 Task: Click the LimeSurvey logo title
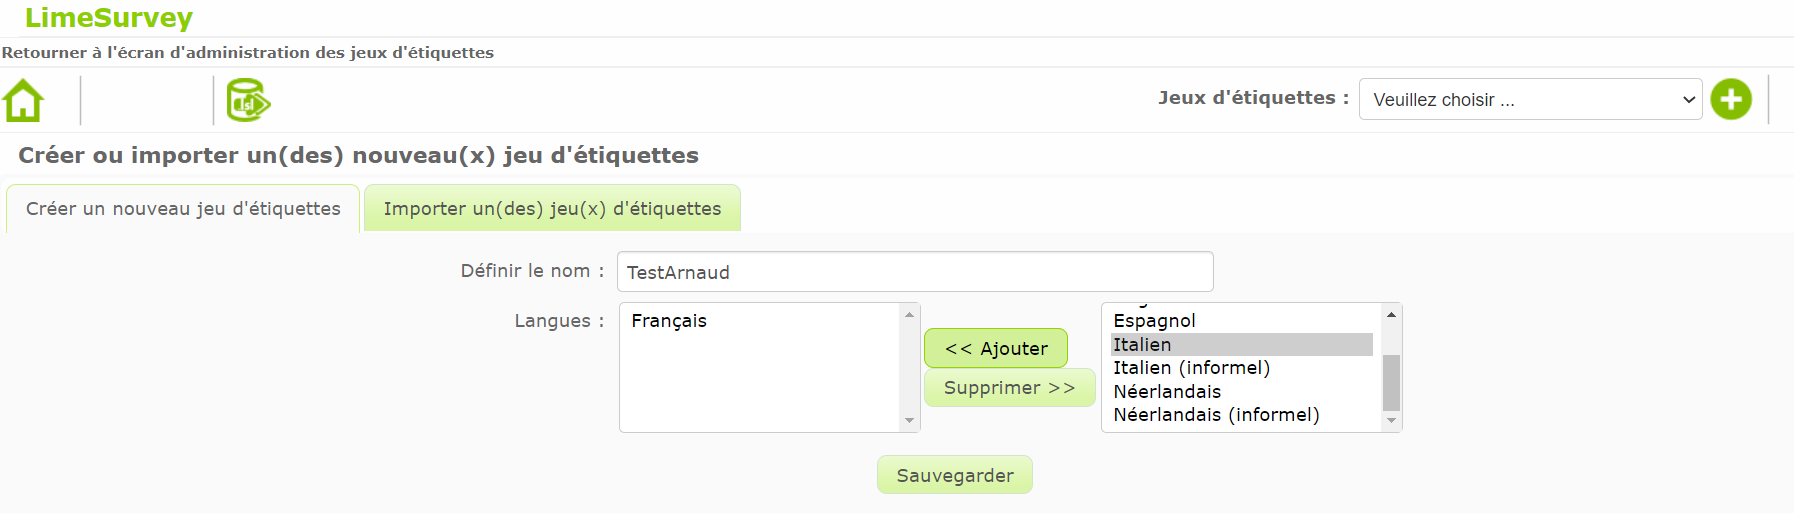pyautogui.click(x=109, y=18)
